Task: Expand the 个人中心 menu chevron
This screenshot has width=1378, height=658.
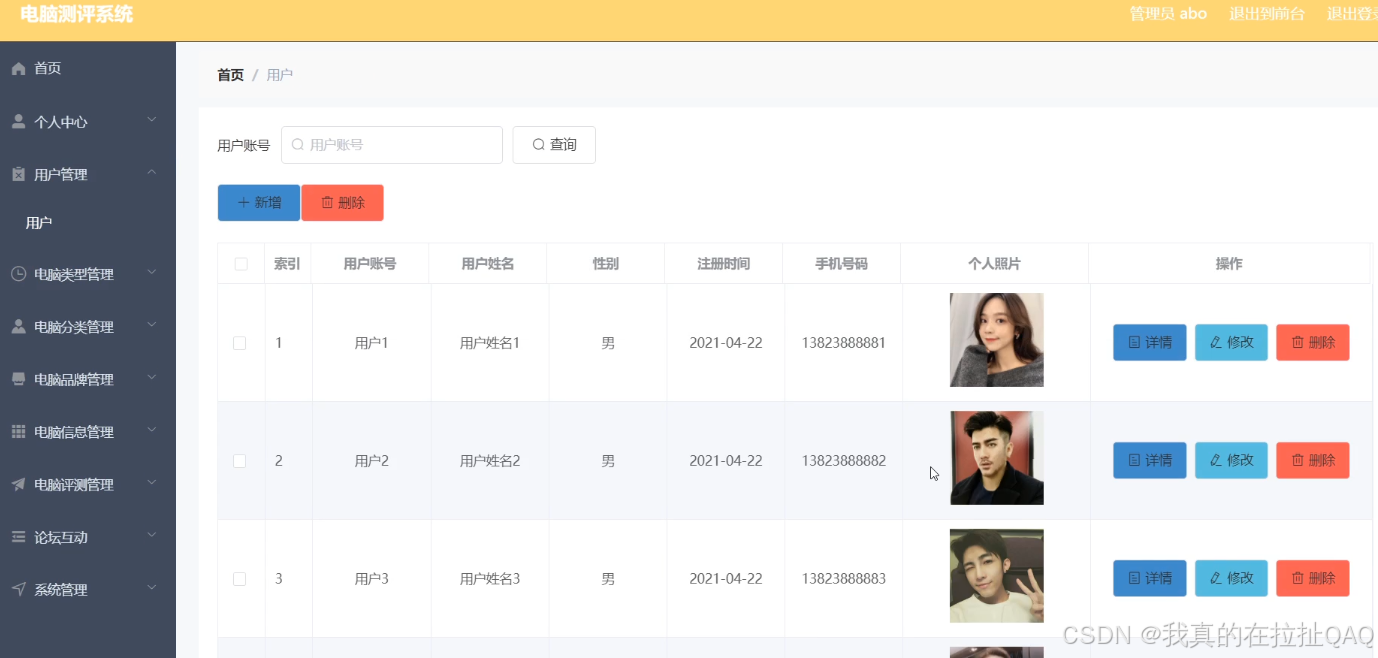Action: tap(152, 120)
